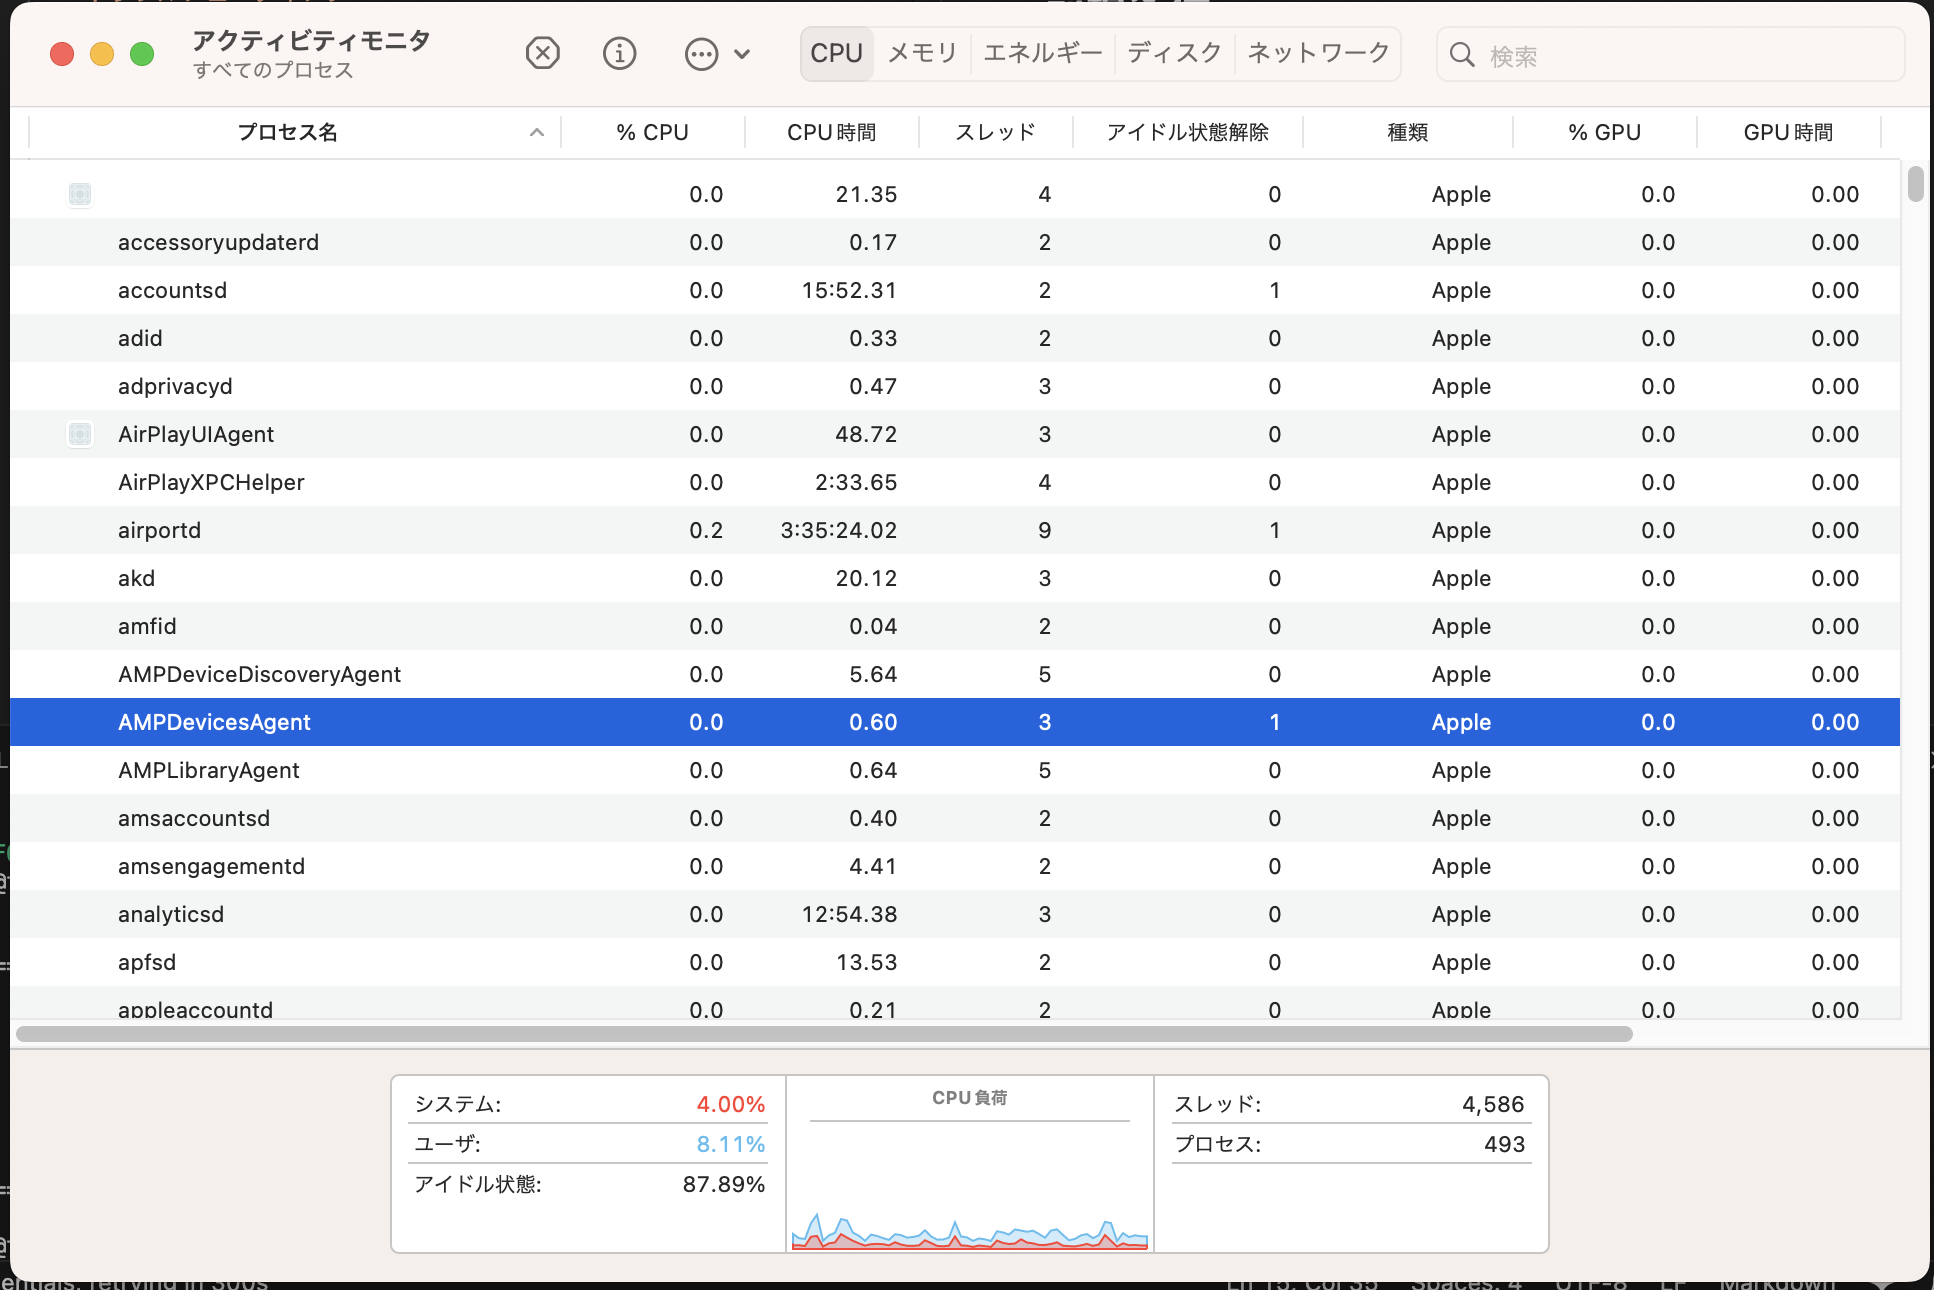The height and width of the screenshot is (1290, 1934).
Task: Click the yellow minimize window button
Action: pyautogui.click(x=102, y=54)
